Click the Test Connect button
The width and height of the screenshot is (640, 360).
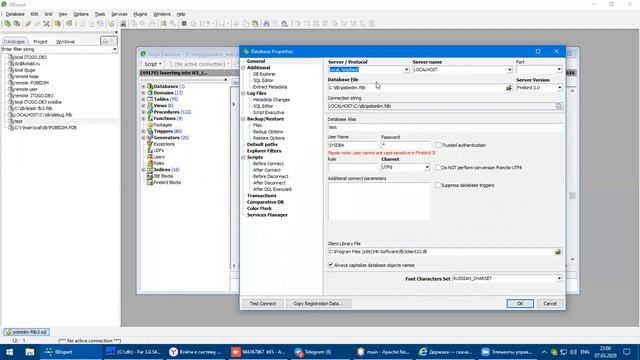(263, 304)
